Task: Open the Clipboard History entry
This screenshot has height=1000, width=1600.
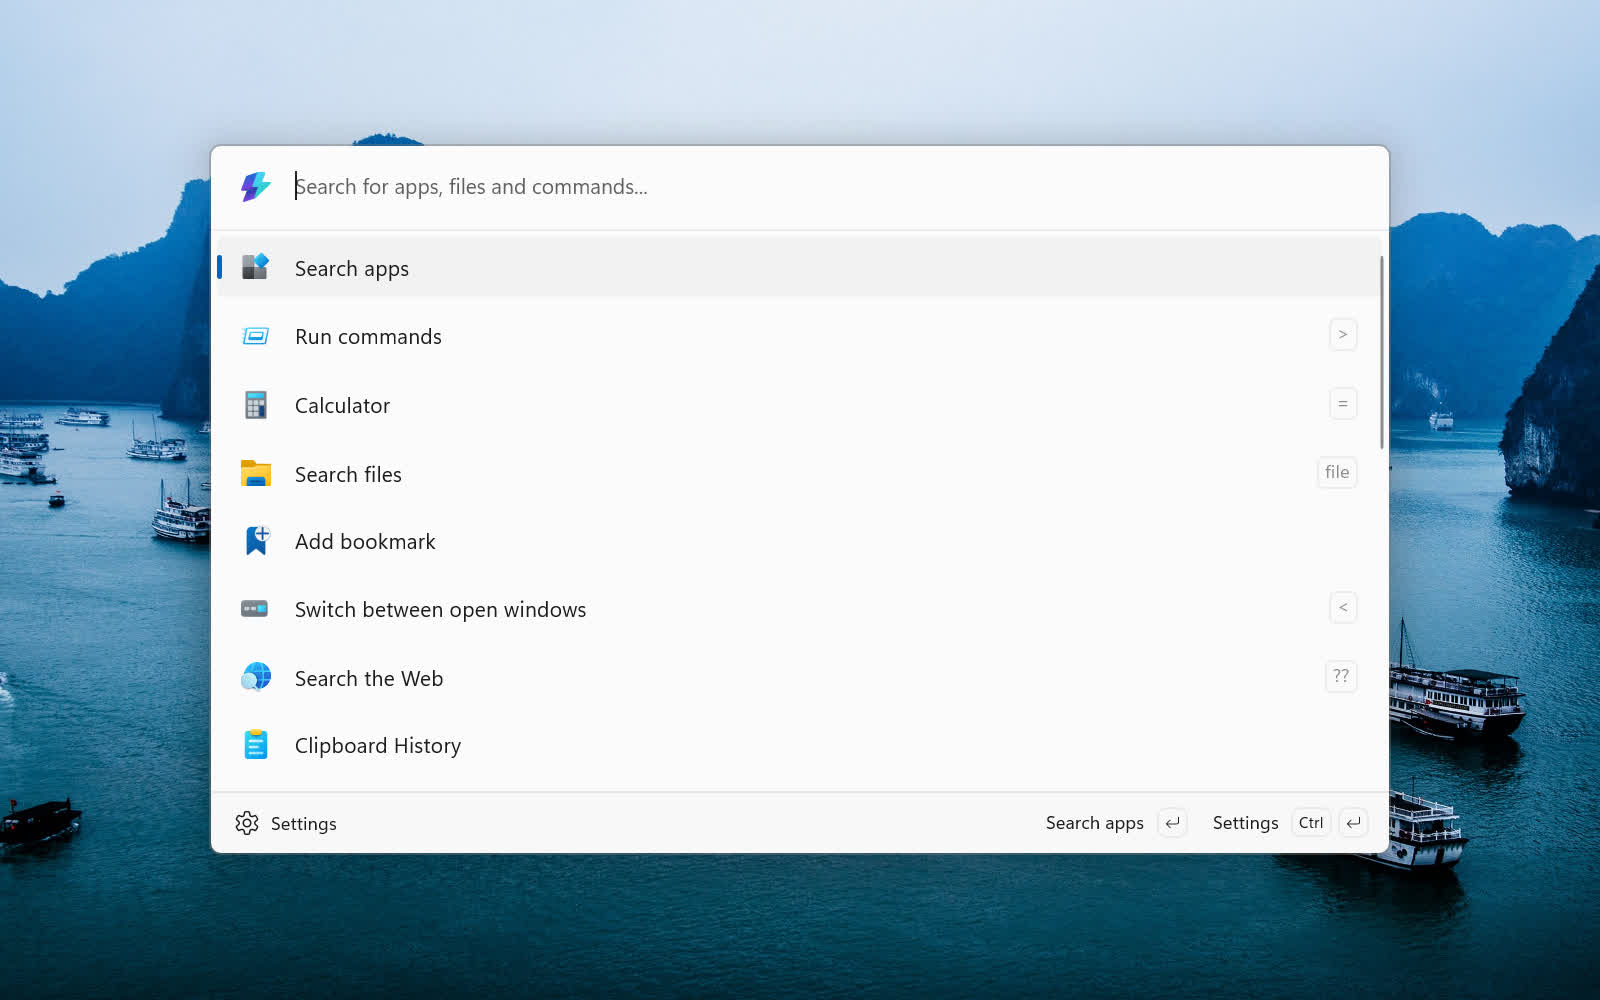Action: click(377, 746)
